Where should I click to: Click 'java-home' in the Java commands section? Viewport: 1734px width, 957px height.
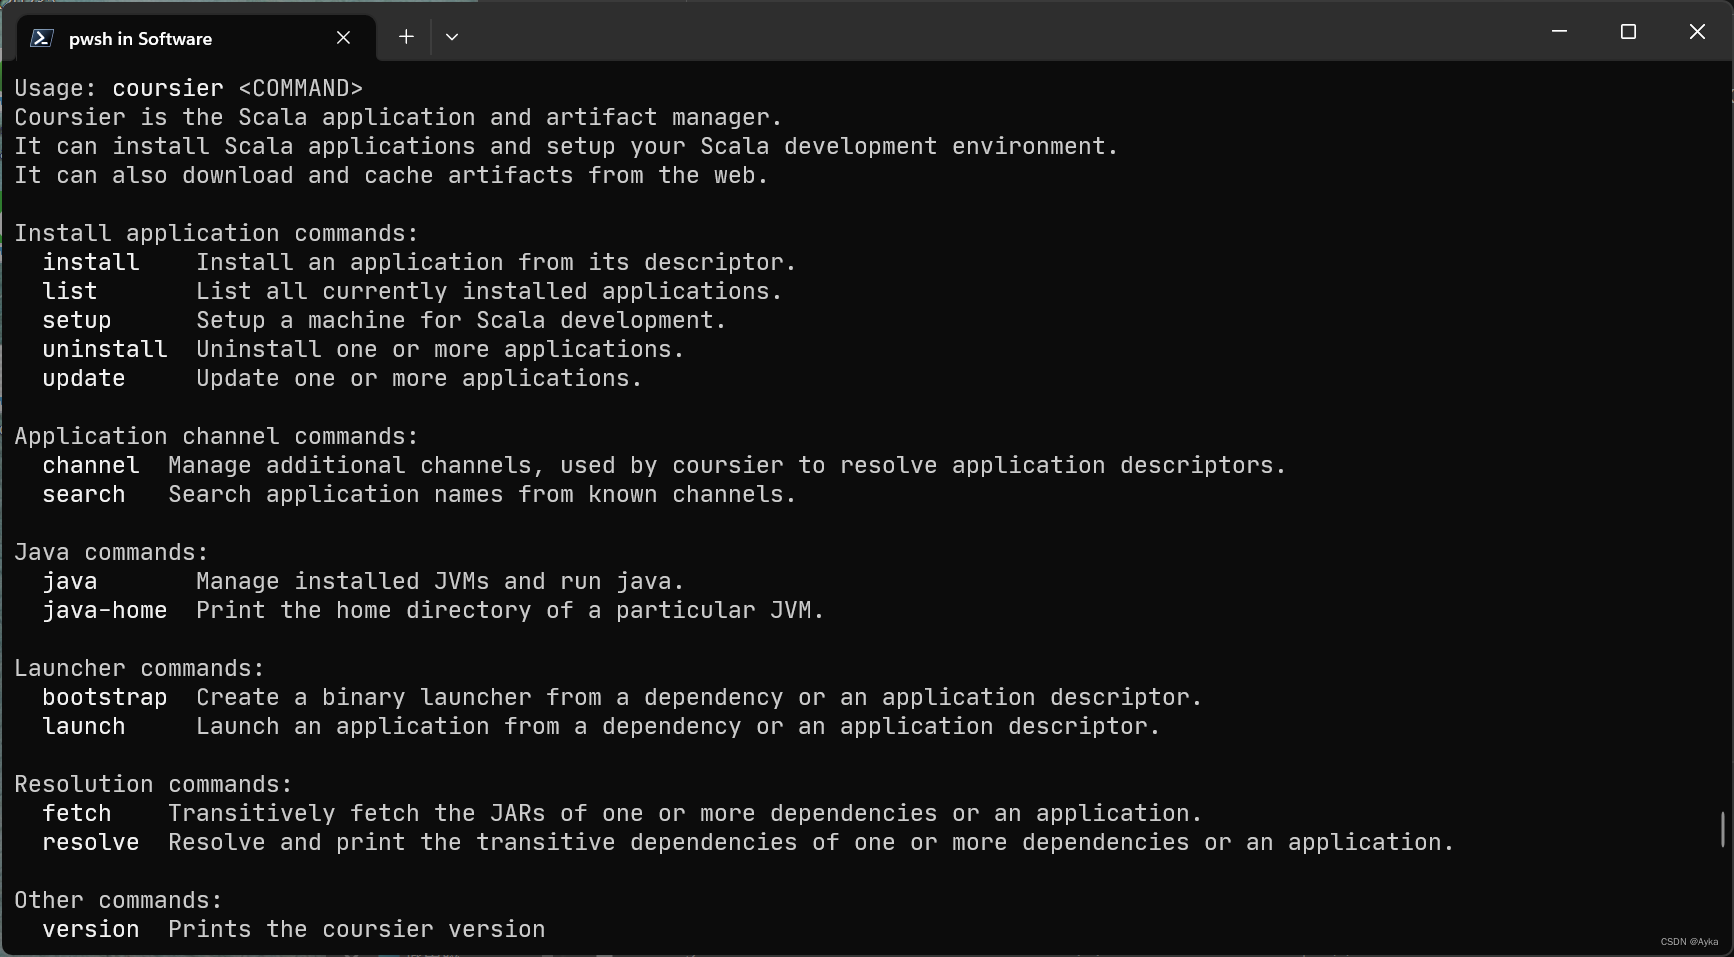[x=105, y=610]
